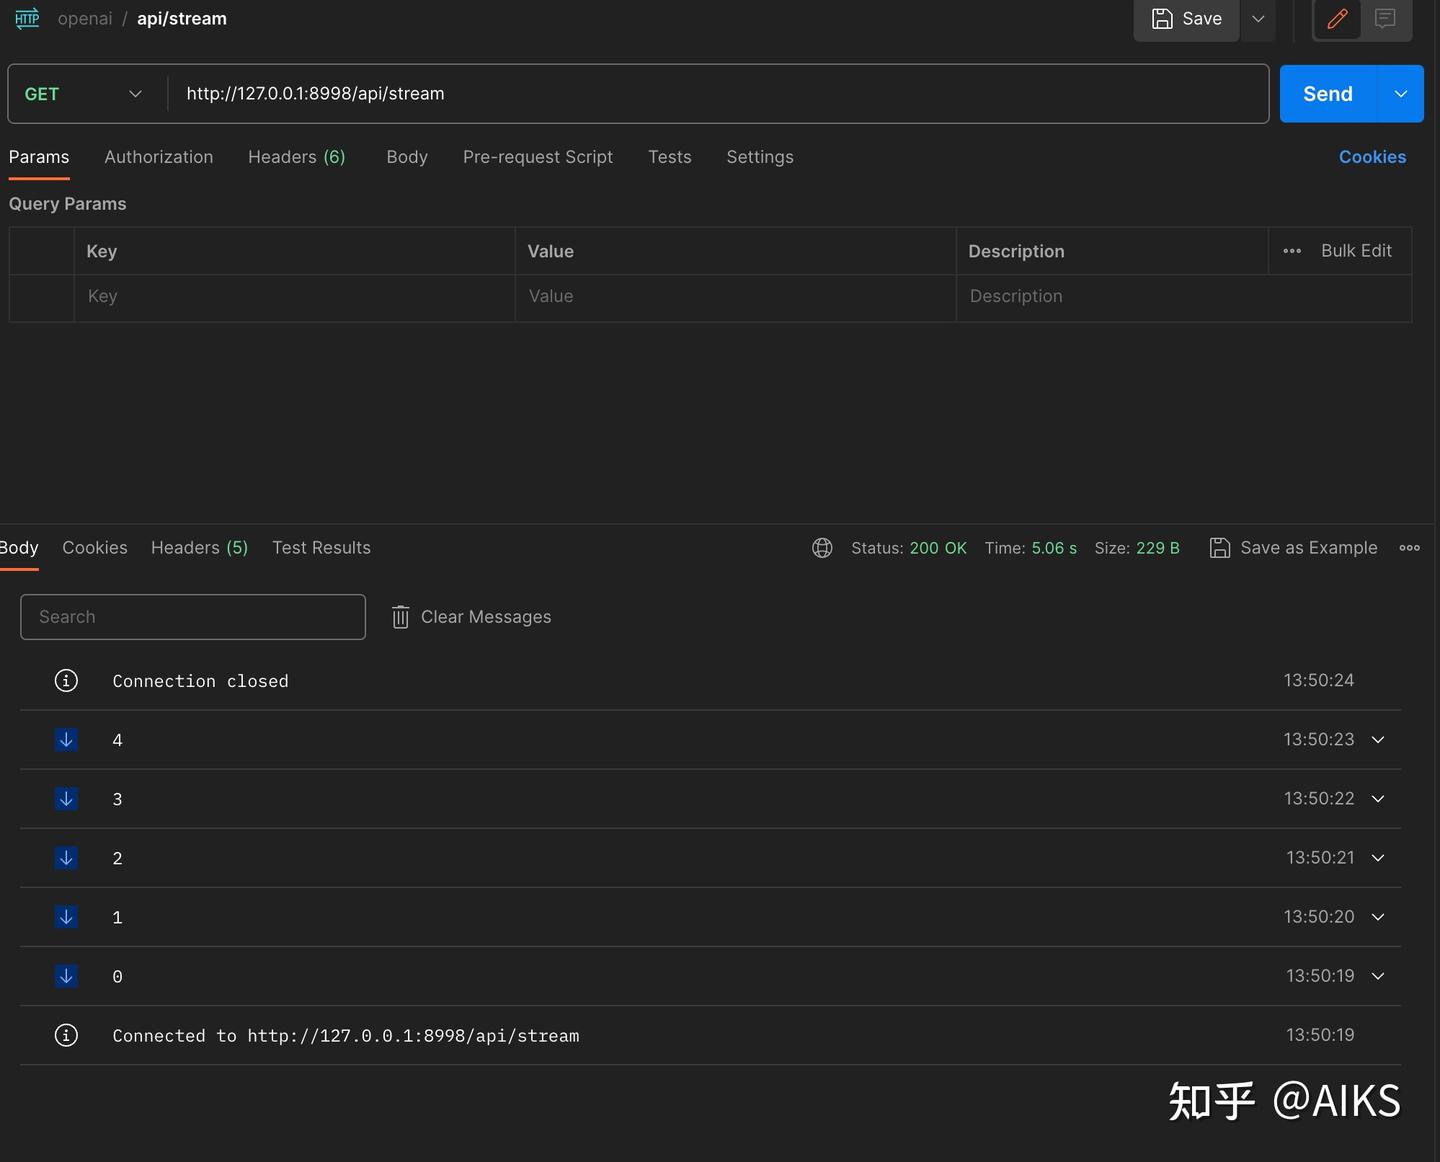The image size is (1440, 1162).
Task: Open the Save button dropdown chevron
Action: (x=1258, y=19)
